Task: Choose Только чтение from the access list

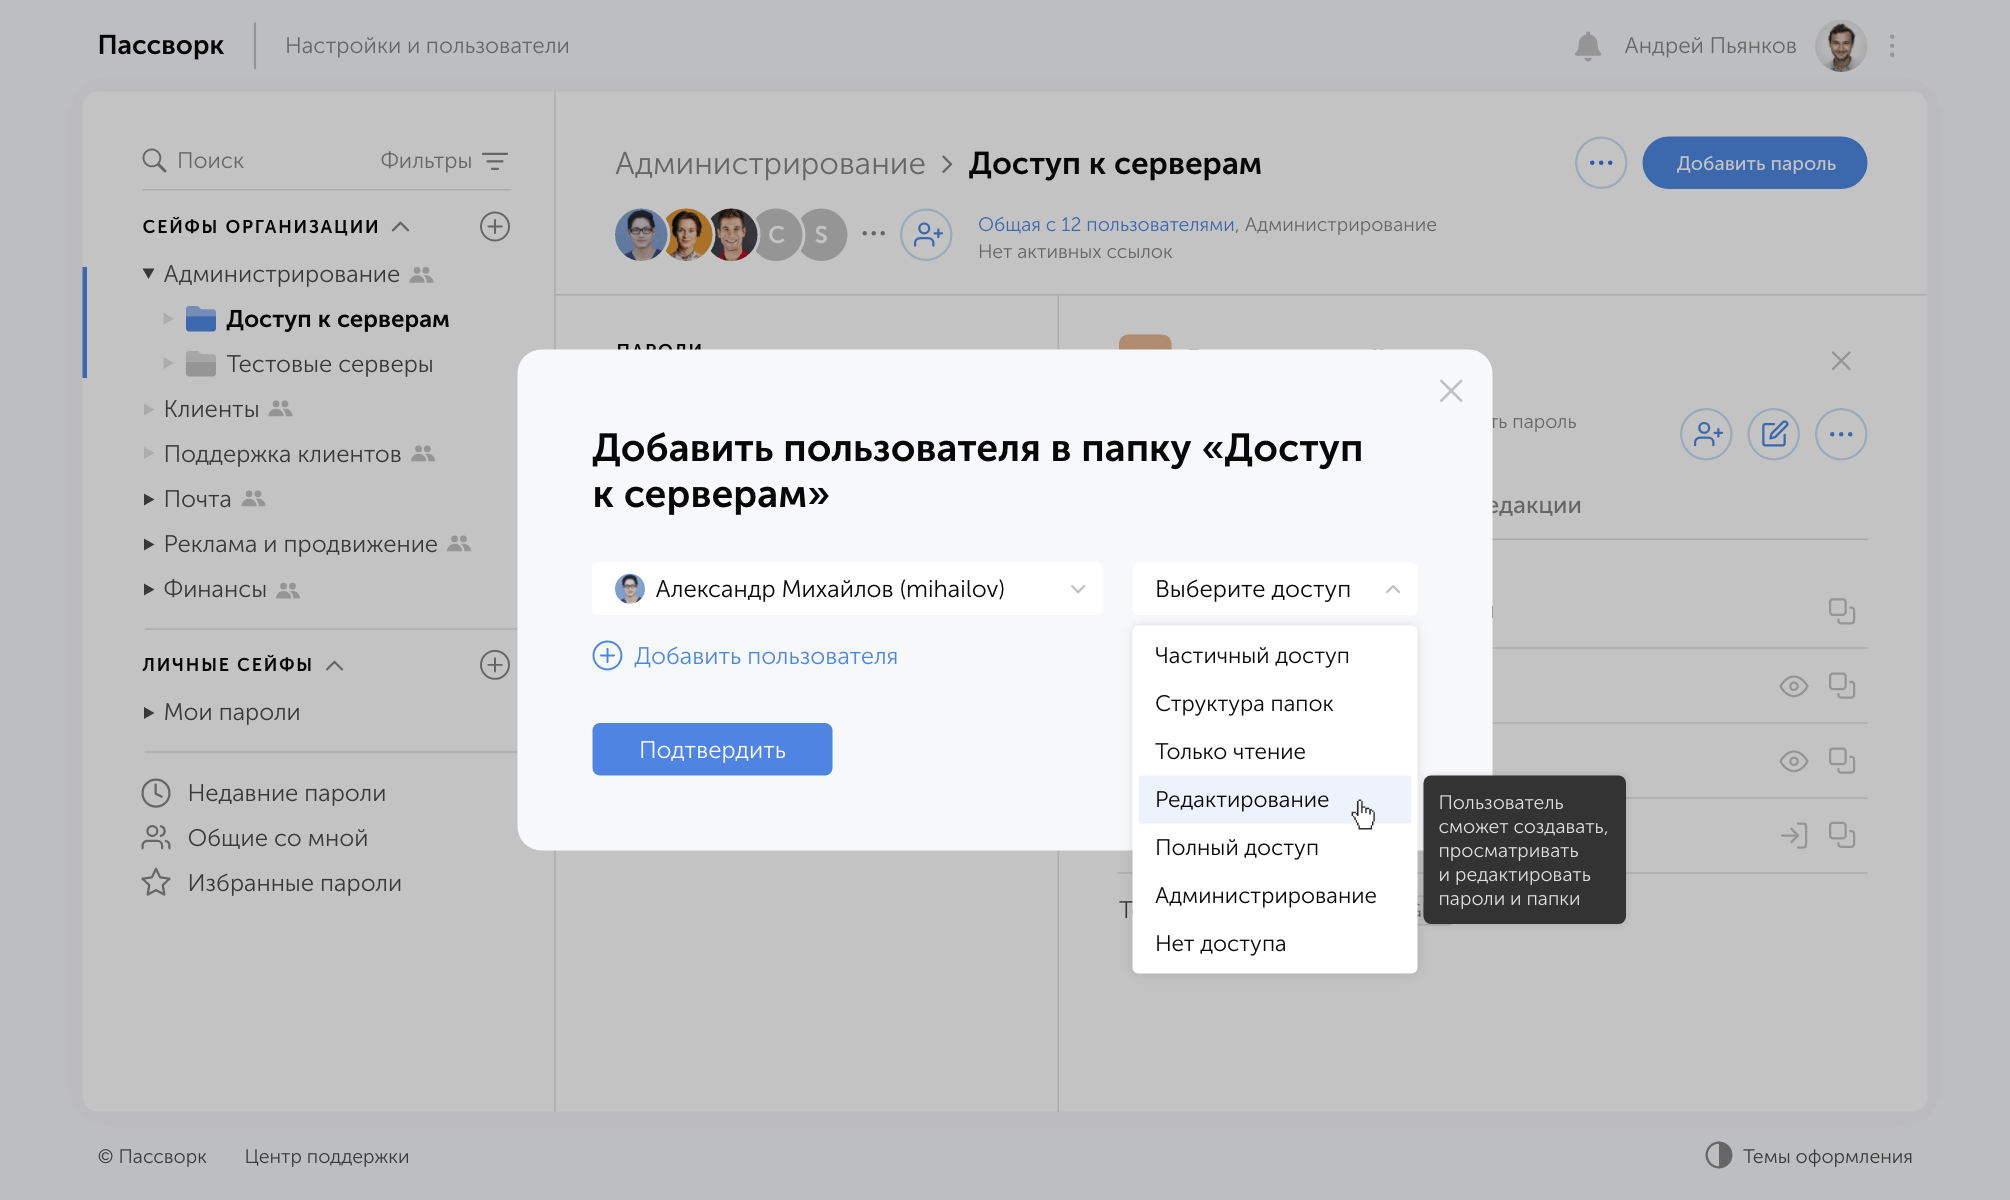Action: [1230, 751]
